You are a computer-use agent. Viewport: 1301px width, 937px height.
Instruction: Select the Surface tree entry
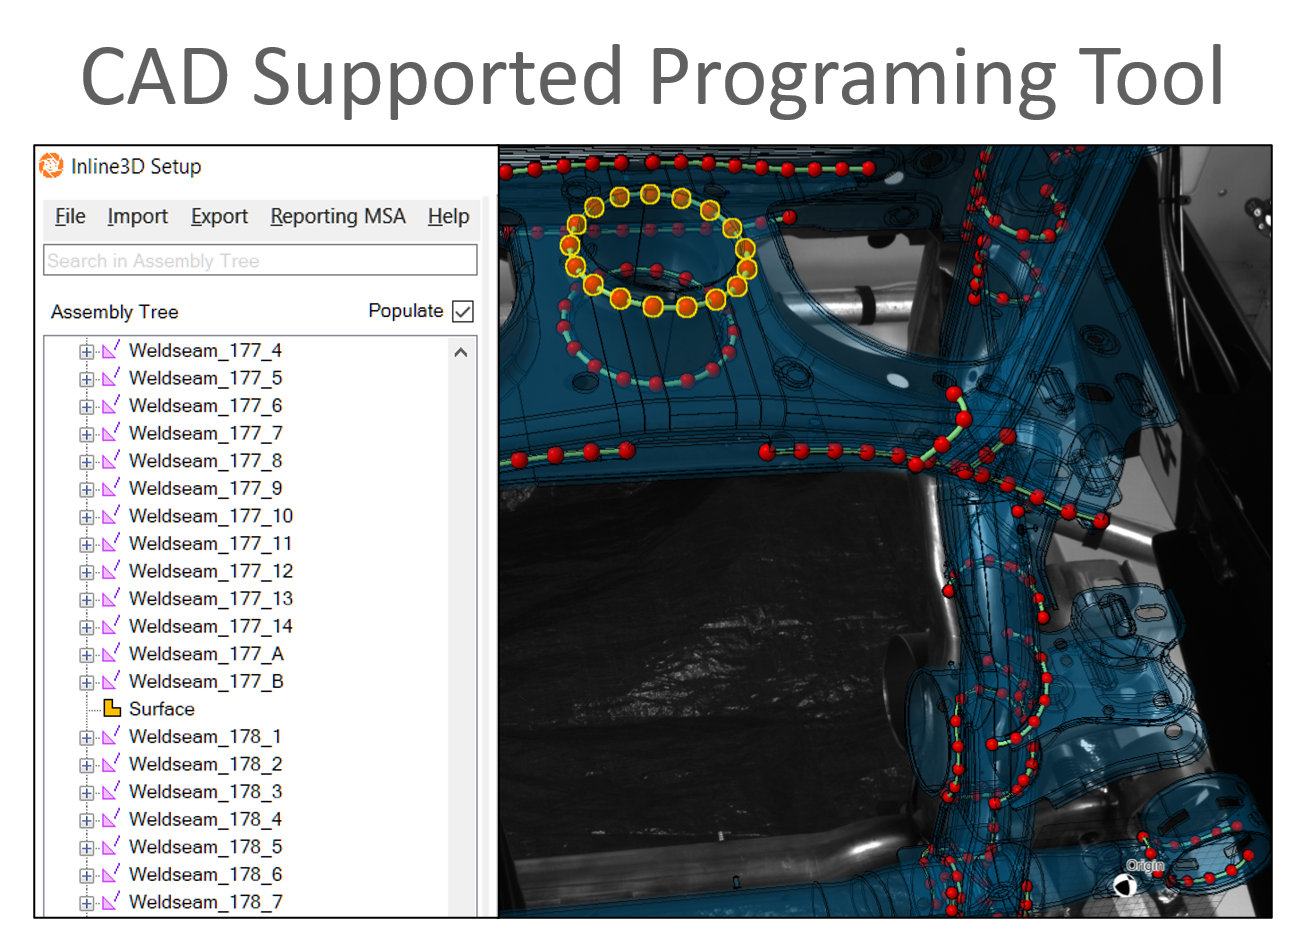point(162,709)
